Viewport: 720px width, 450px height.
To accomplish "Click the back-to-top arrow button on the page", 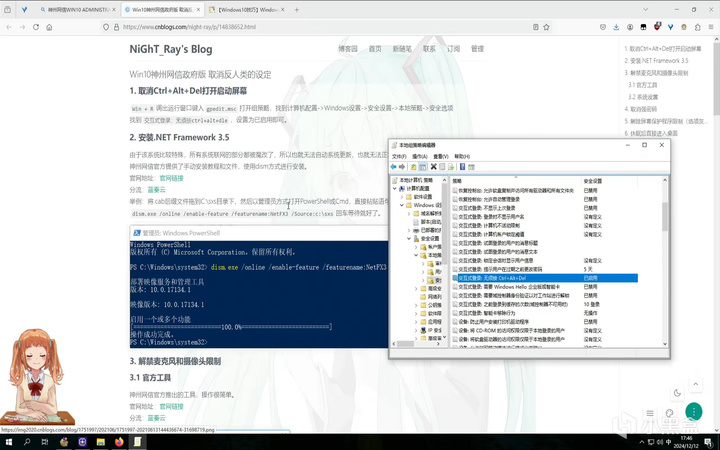I will [x=696, y=384].
